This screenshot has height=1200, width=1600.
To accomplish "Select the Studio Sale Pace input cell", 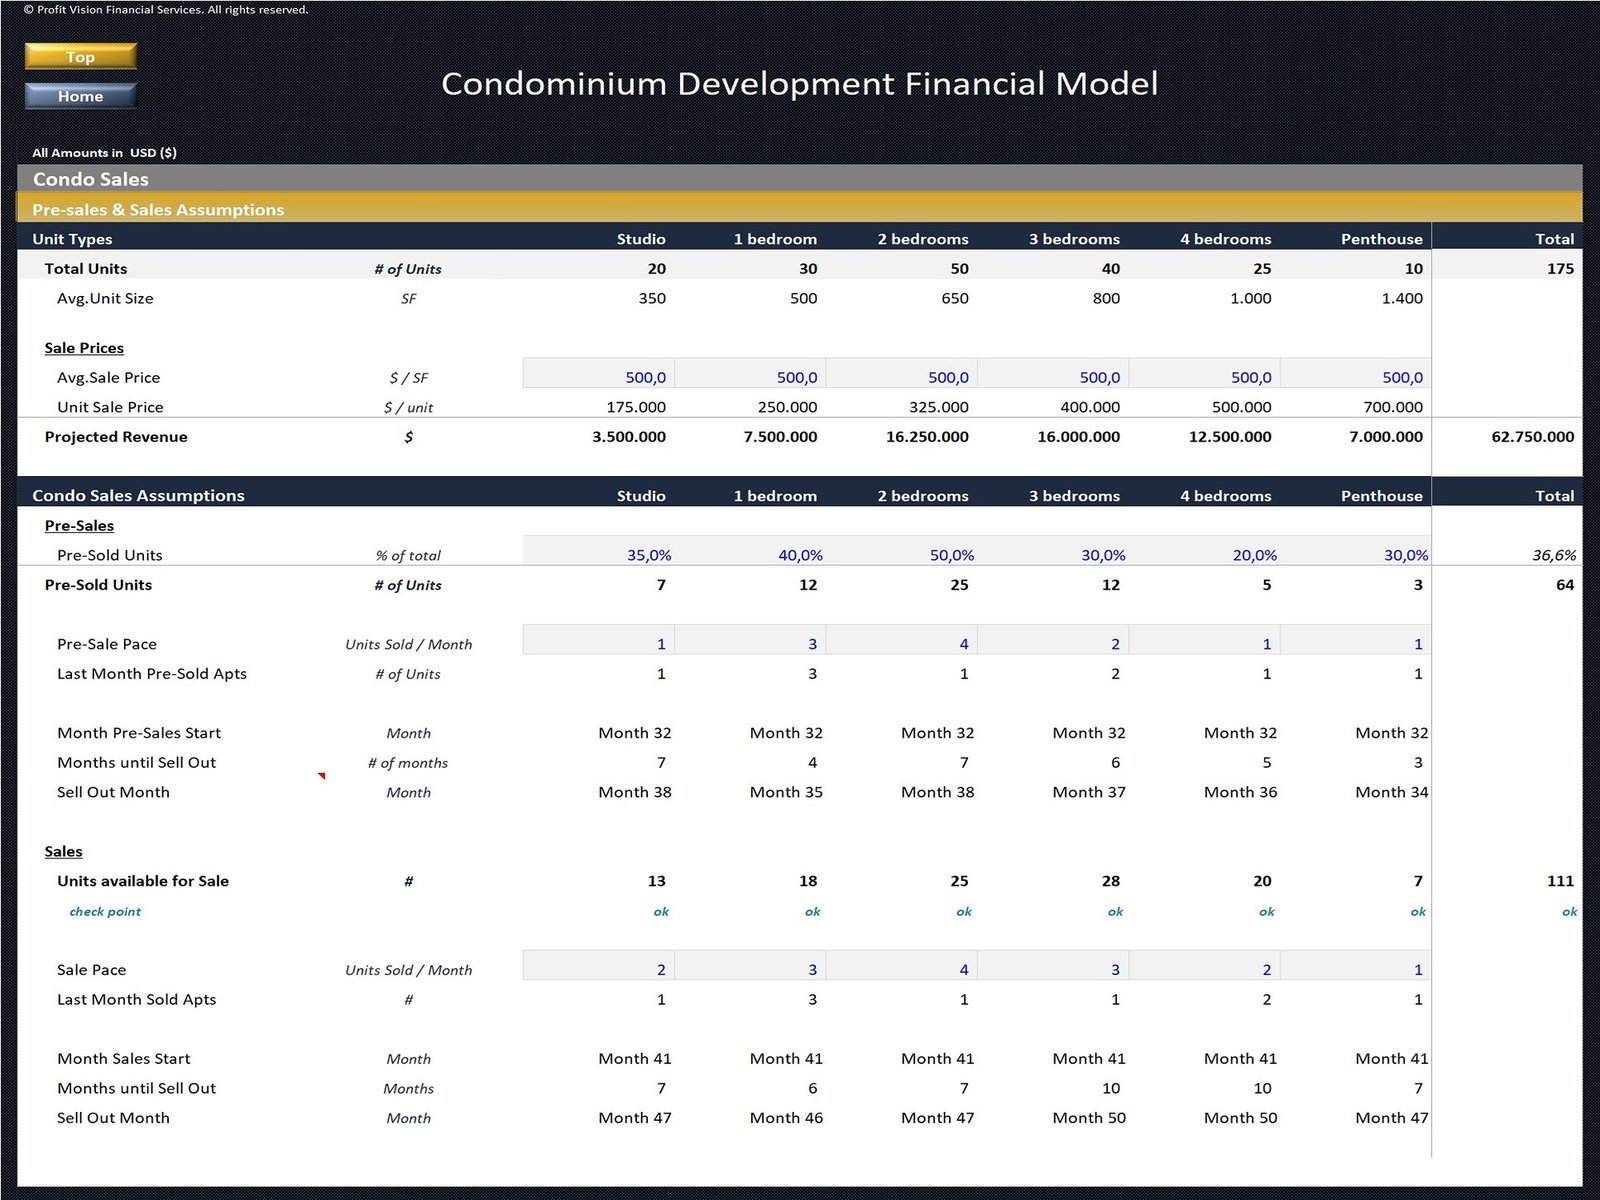I will click(x=598, y=970).
